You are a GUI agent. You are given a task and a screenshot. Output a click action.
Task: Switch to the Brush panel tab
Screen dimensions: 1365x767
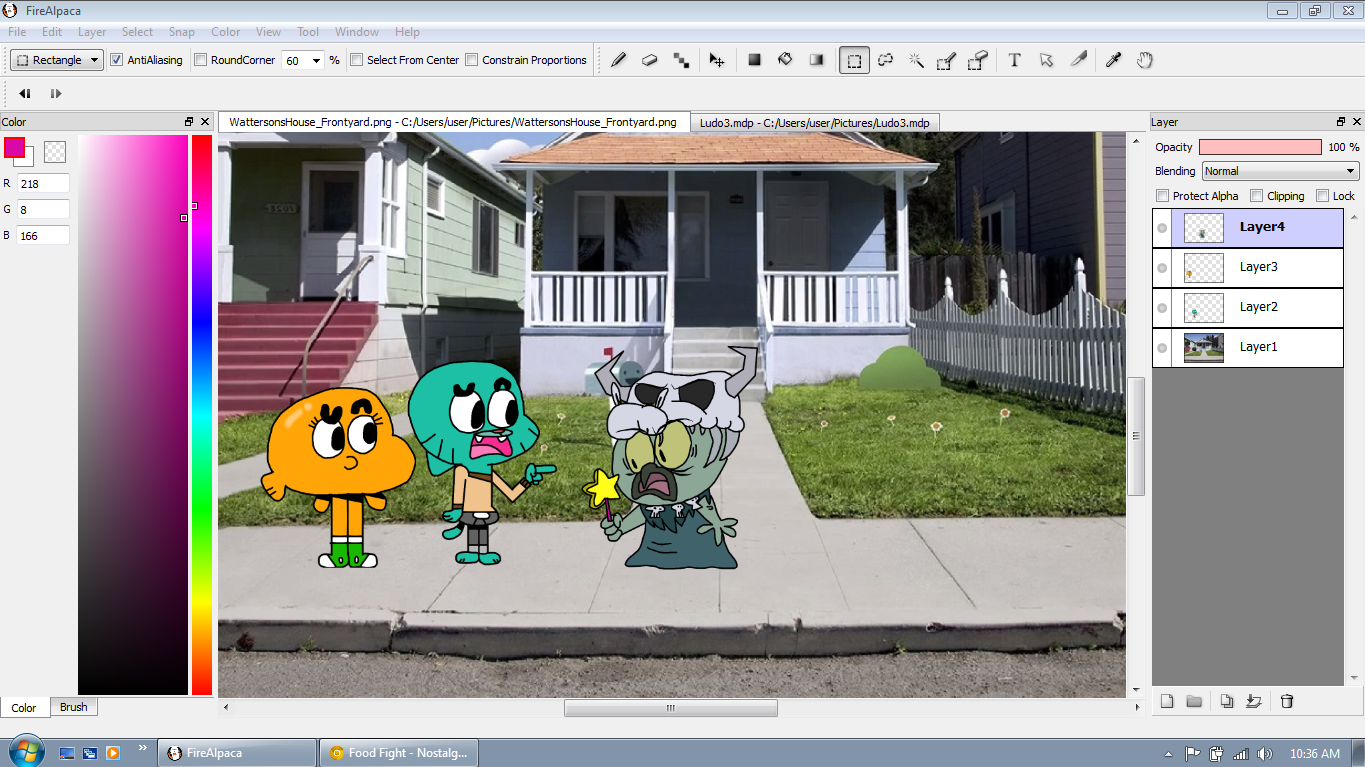point(73,707)
